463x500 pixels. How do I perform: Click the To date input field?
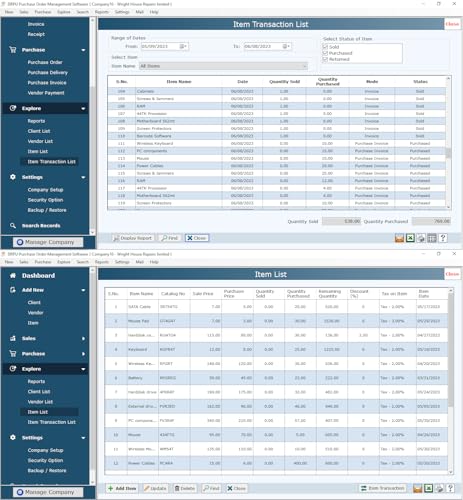click(263, 46)
